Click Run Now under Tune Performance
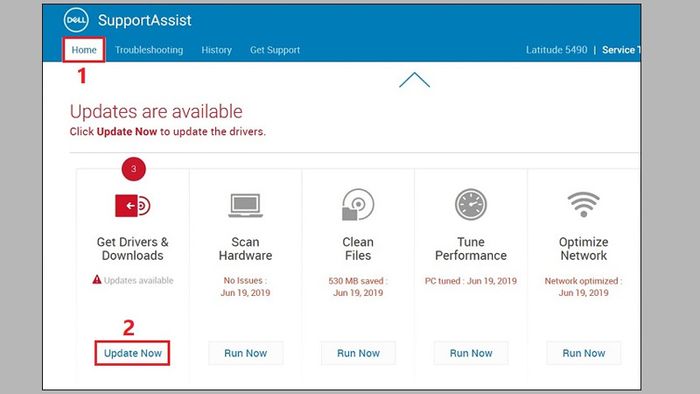Screen dimensions: 700x394 click(x=471, y=353)
